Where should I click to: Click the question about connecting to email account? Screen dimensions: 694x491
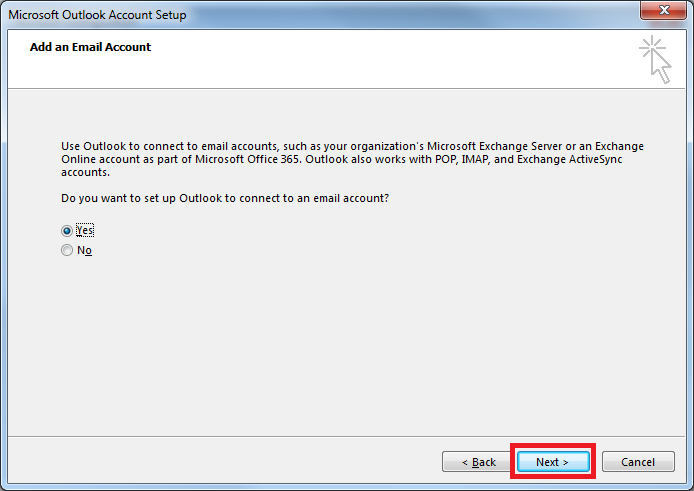click(x=225, y=198)
